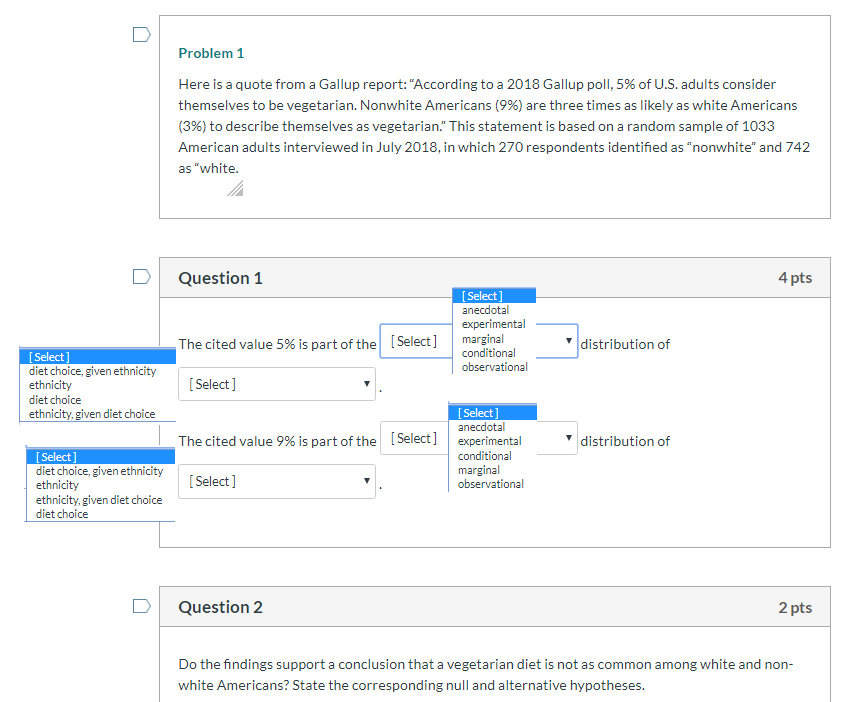This screenshot has width=854, height=702.
Task: Choose "anecdotal" in the 5% distribution type list
Action: click(x=486, y=310)
